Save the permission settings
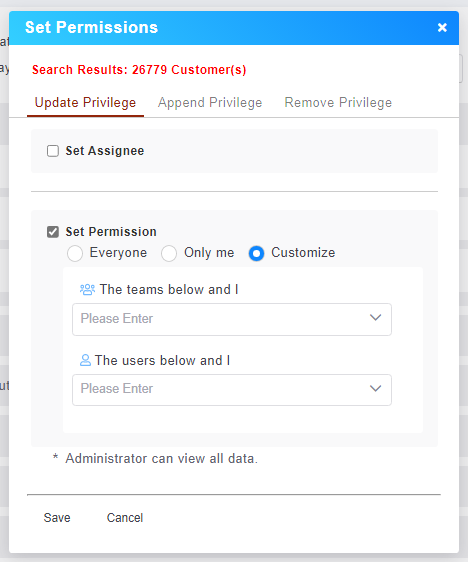 57,518
